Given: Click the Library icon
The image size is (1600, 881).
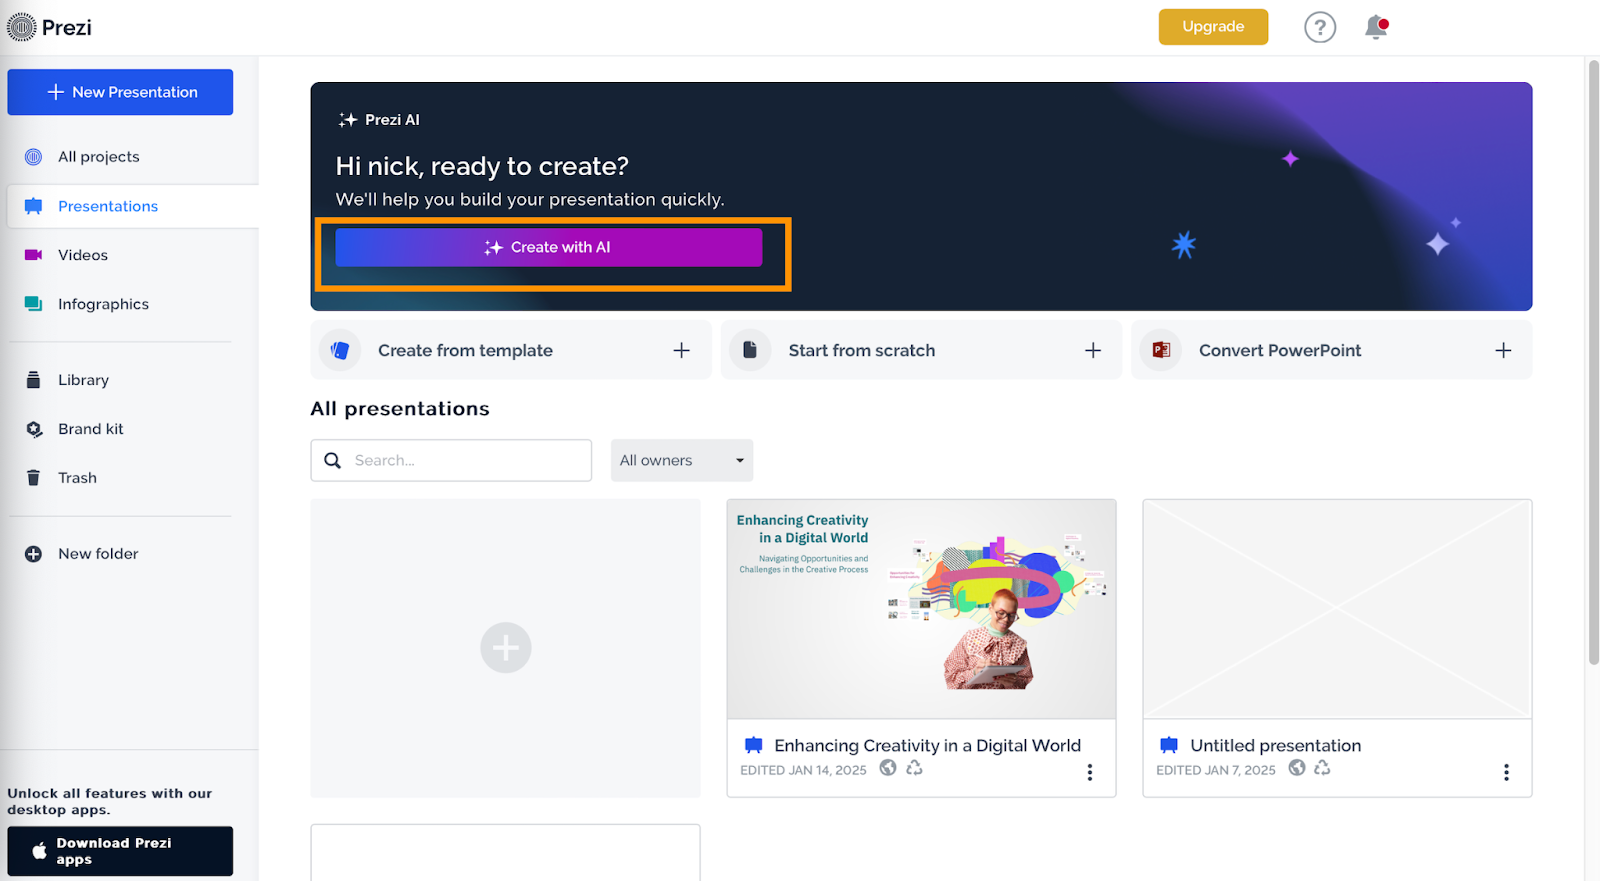Looking at the screenshot, I should [x=33, y=380].
